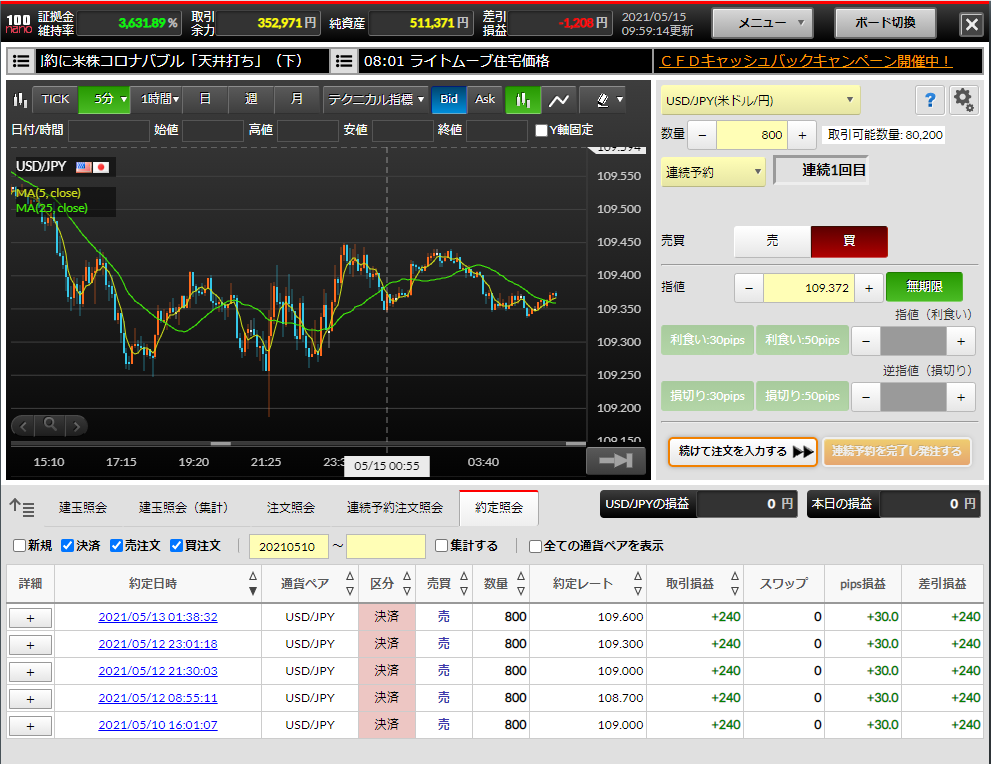991x764 pixels.
Task: Uncheck the 売注文 filter checkbox
Action: click(x=116, y=545)
